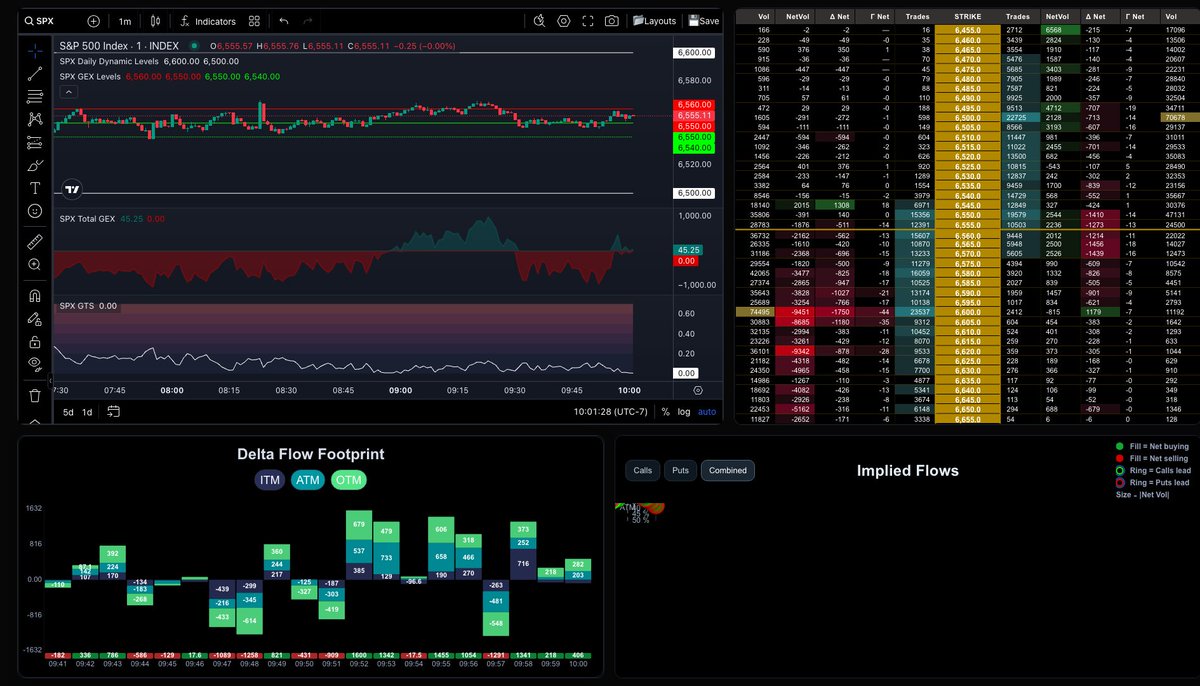Toggle ATM series in Delta Flow Footprint
The image size is (1200, 686).
[308, 481]
